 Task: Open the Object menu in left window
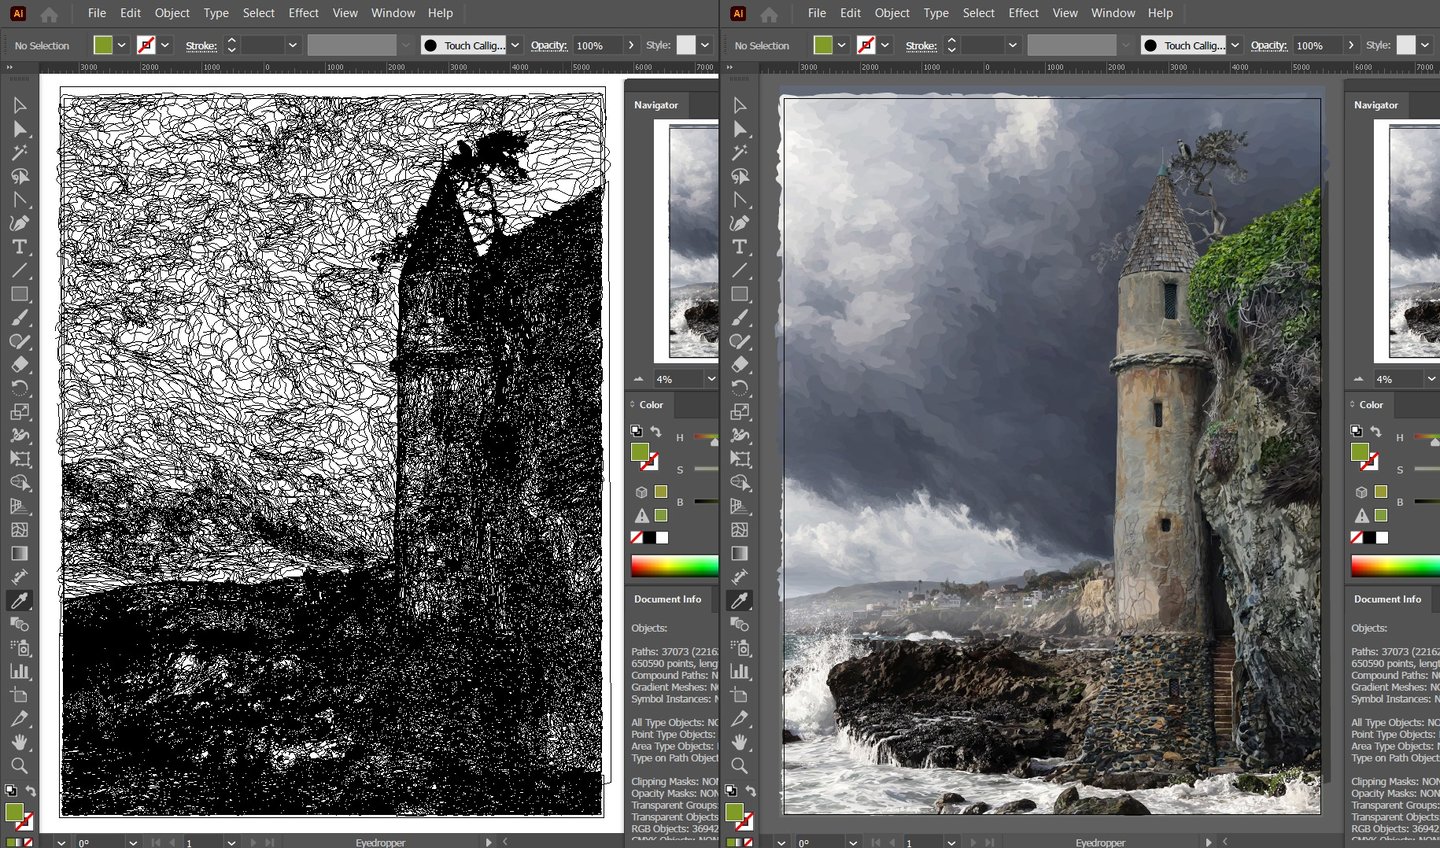pos(172,13)
